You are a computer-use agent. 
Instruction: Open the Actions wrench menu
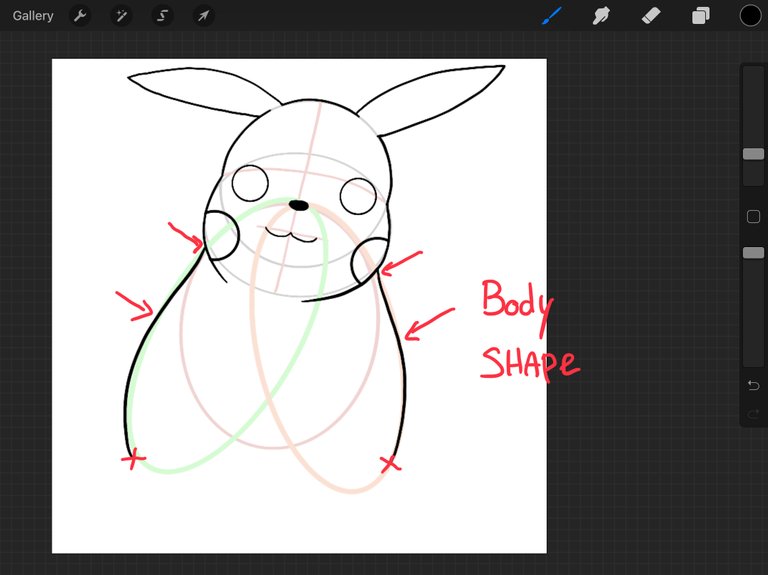click(80, 16)
